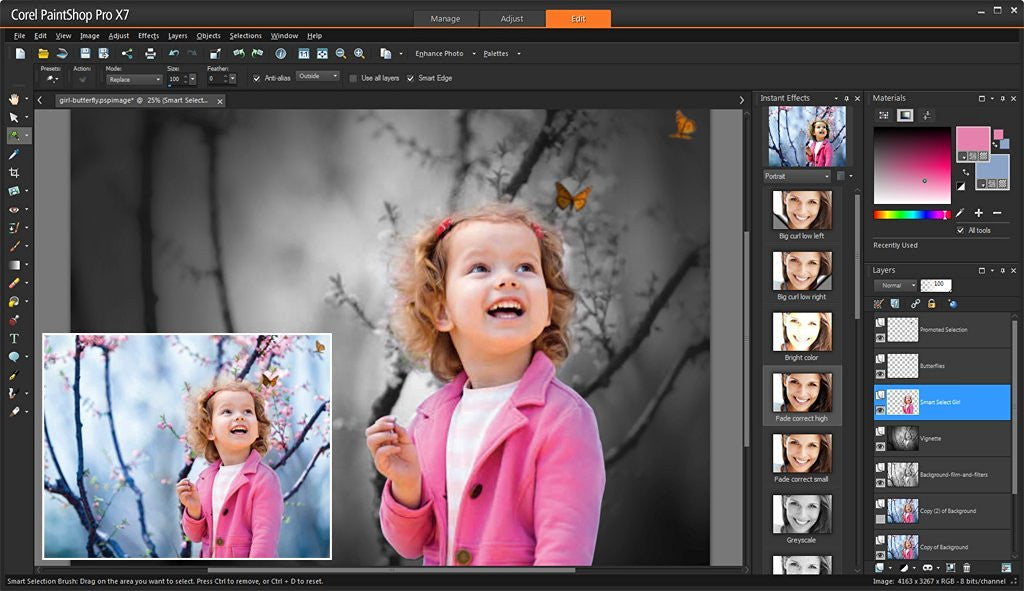The width and height of the screenshot is (1024, 591).
Task: Enable the Use all layers checkbox
Action: (x=353, y=78)
